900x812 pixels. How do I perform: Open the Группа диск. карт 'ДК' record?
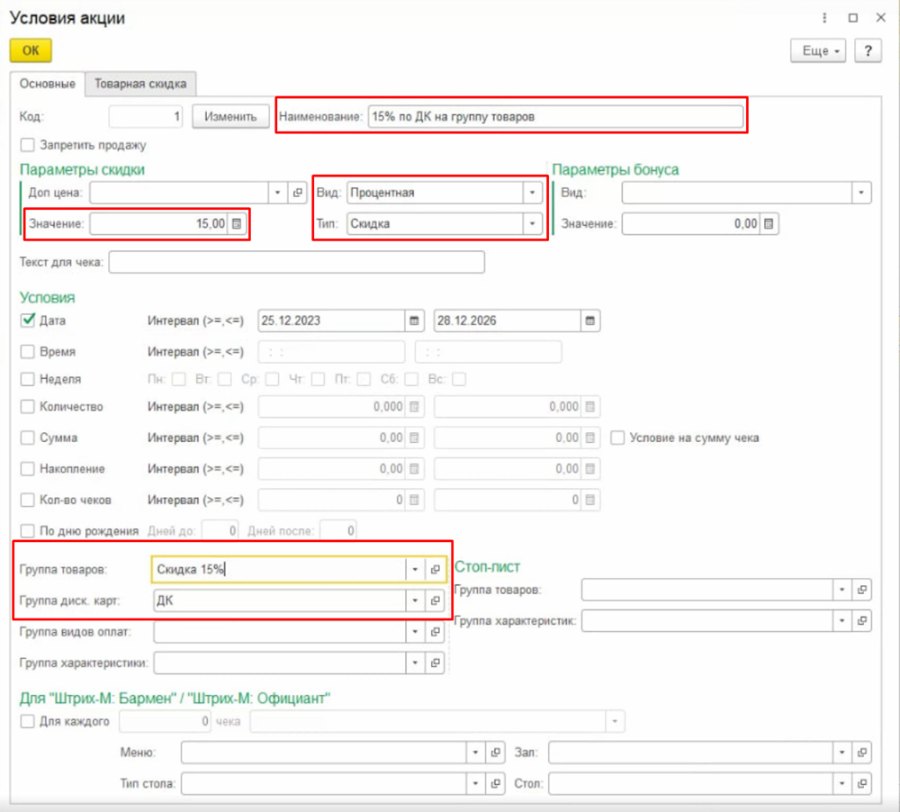pos(435,601)
